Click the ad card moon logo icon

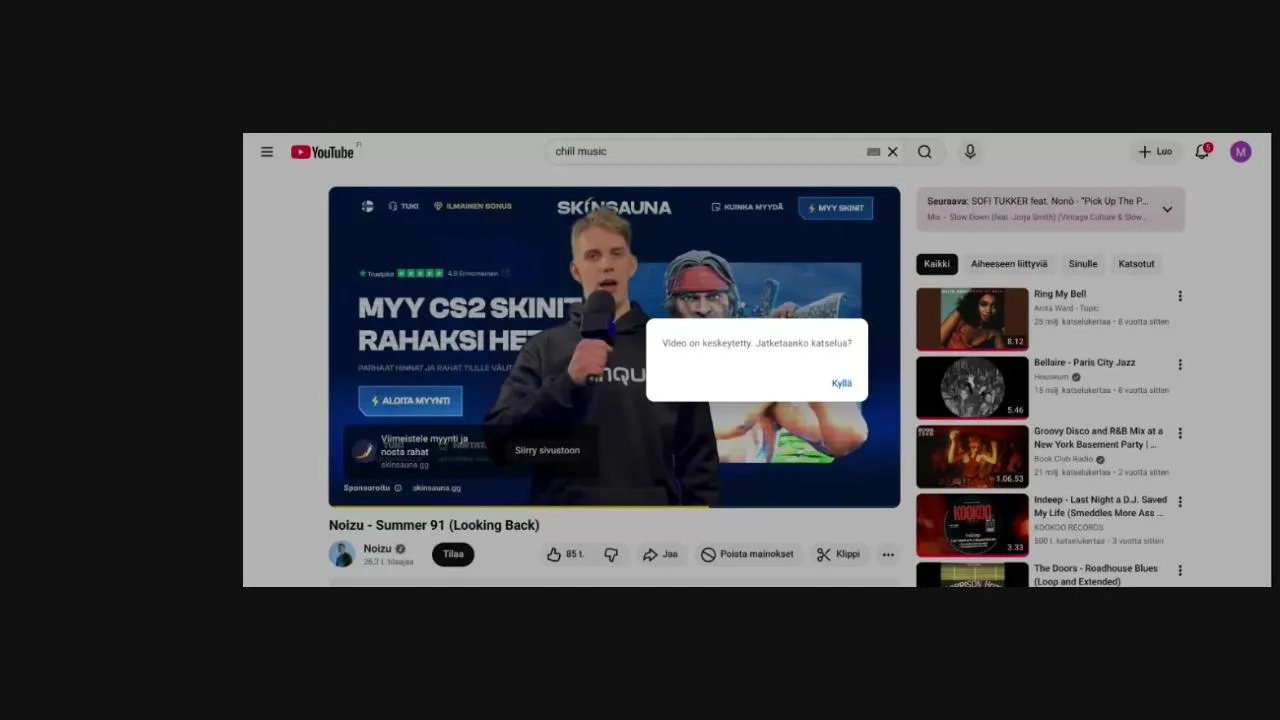click(364, 451)
